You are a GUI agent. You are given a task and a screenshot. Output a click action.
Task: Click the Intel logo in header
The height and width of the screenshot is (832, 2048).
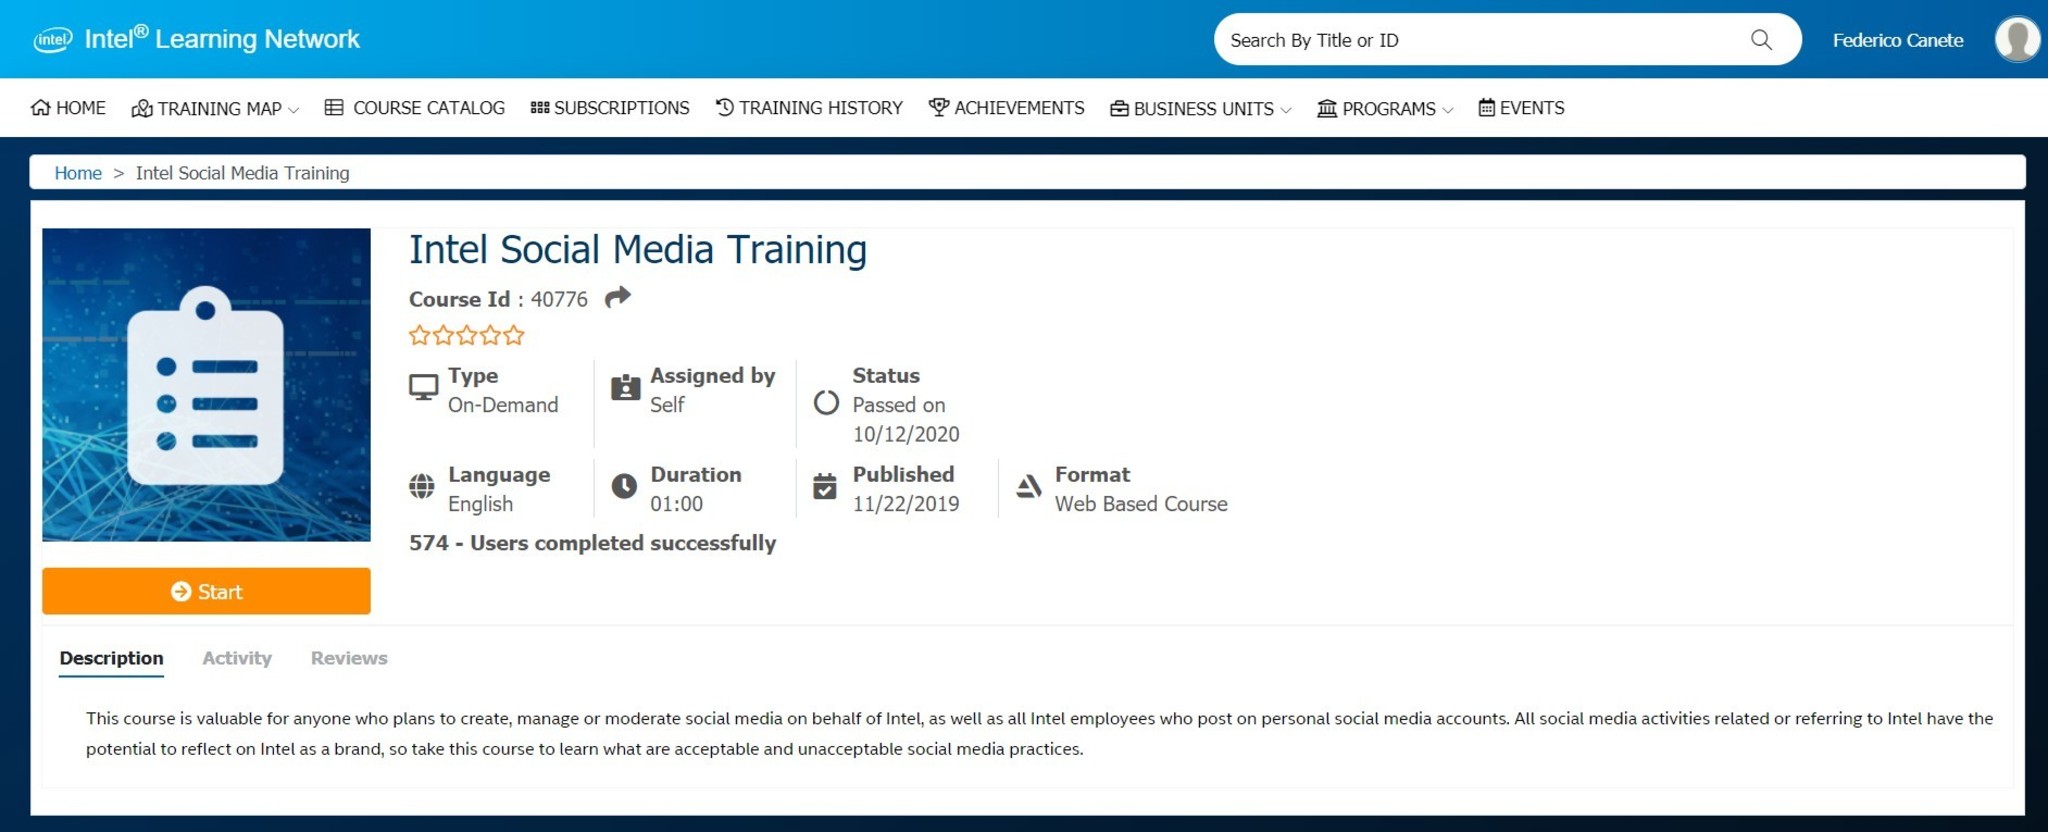click(x=53, y=40)
